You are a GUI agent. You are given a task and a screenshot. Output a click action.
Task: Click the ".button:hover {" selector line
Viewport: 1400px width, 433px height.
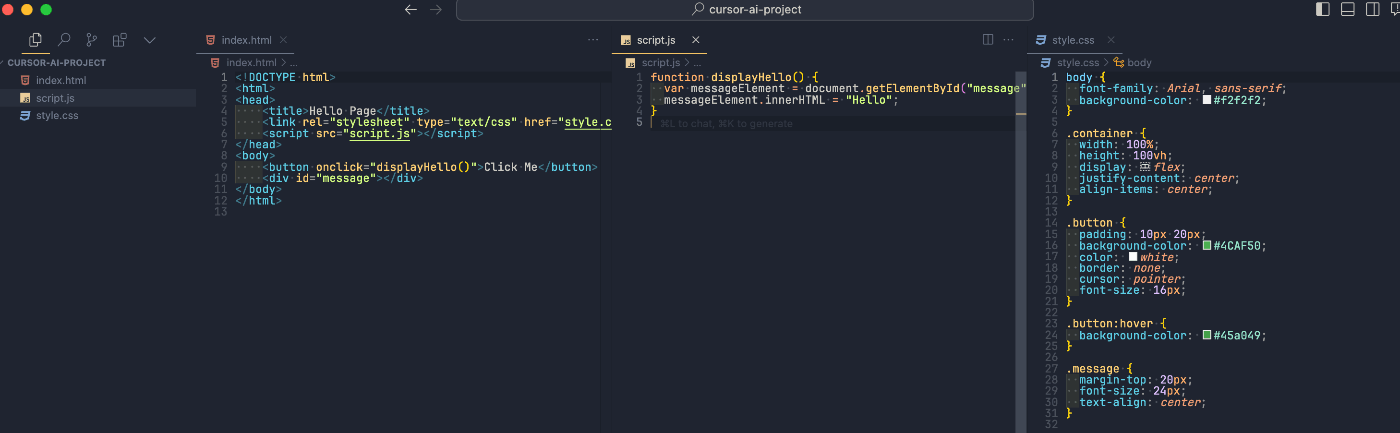(1116, 324)
